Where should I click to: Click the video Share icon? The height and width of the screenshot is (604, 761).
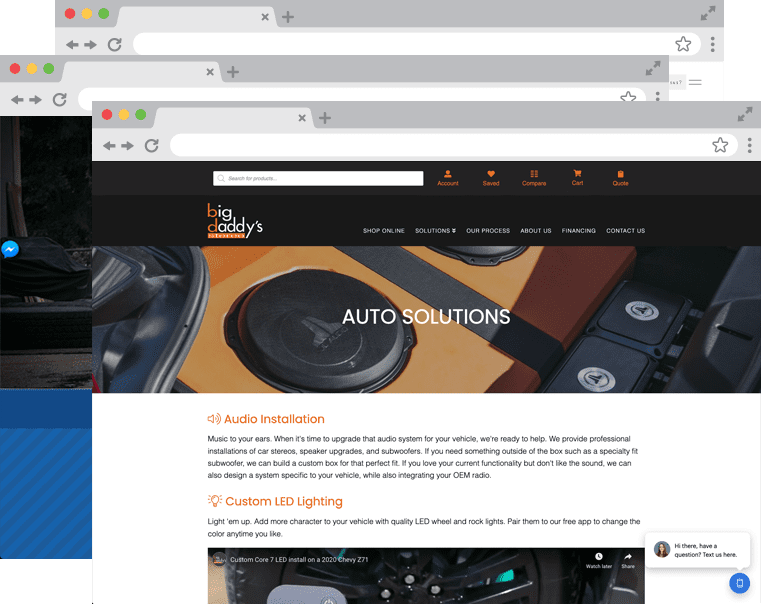pos(628,559)
